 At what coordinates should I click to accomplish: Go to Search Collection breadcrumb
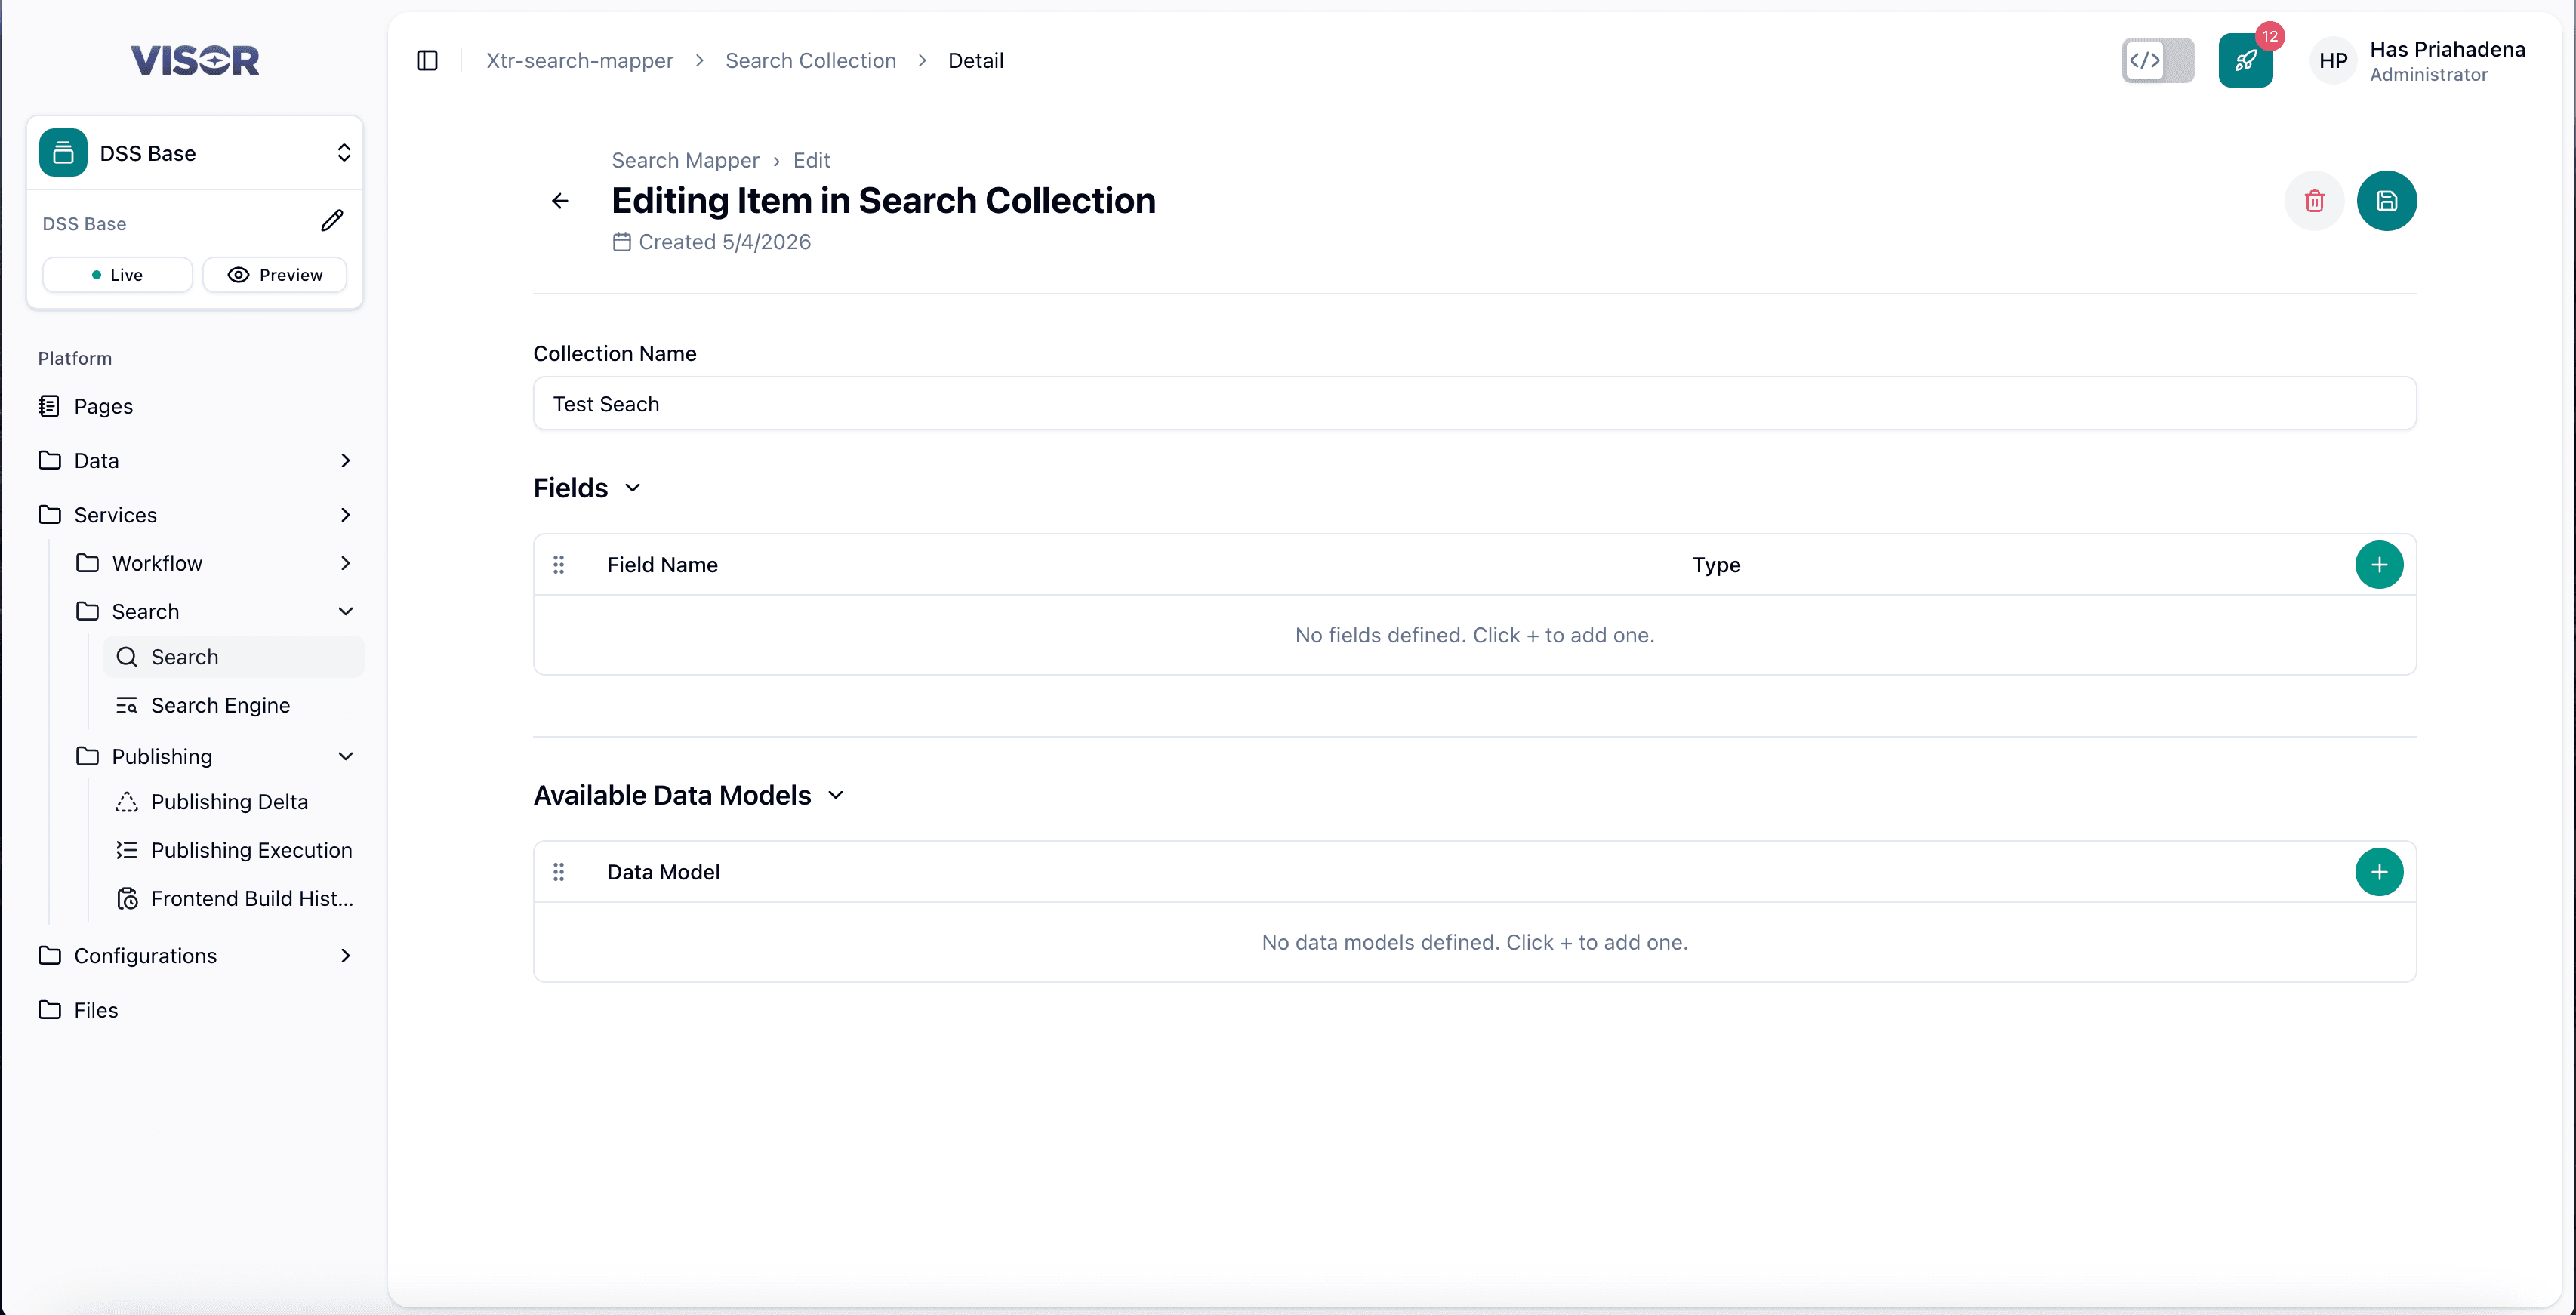point(811,61)
